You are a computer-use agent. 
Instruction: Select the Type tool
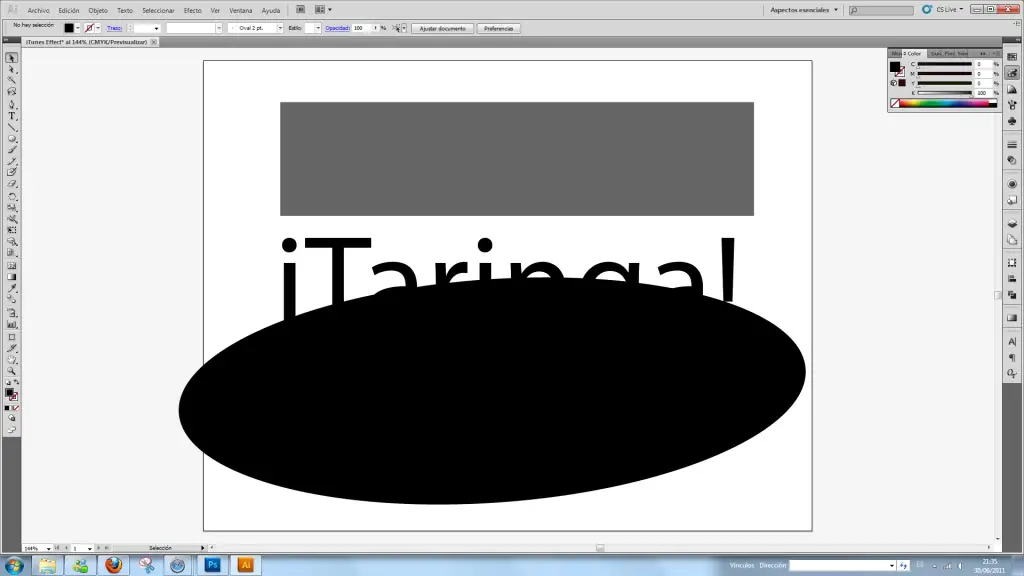tap(12, 116)
